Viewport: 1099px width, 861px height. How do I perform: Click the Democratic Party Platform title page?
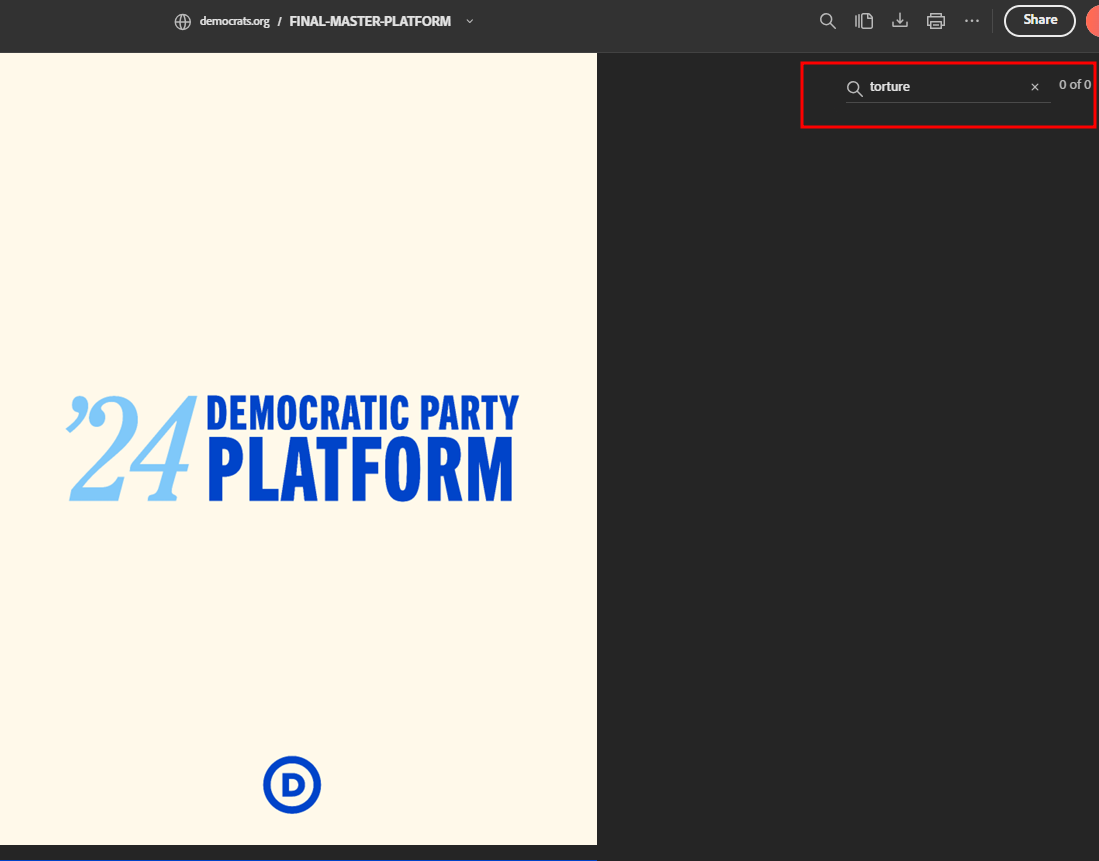coord(299,449)
